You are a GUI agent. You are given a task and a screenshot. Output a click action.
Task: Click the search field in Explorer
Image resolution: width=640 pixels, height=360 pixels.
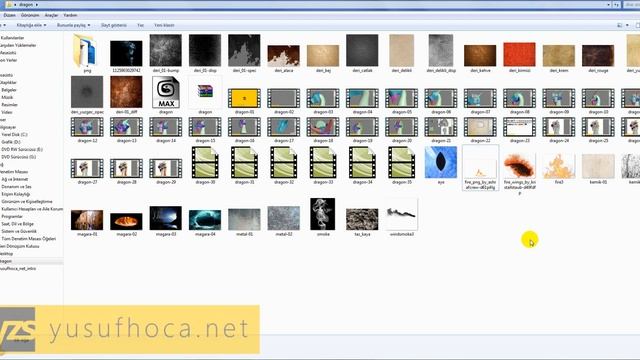(632, 4)
